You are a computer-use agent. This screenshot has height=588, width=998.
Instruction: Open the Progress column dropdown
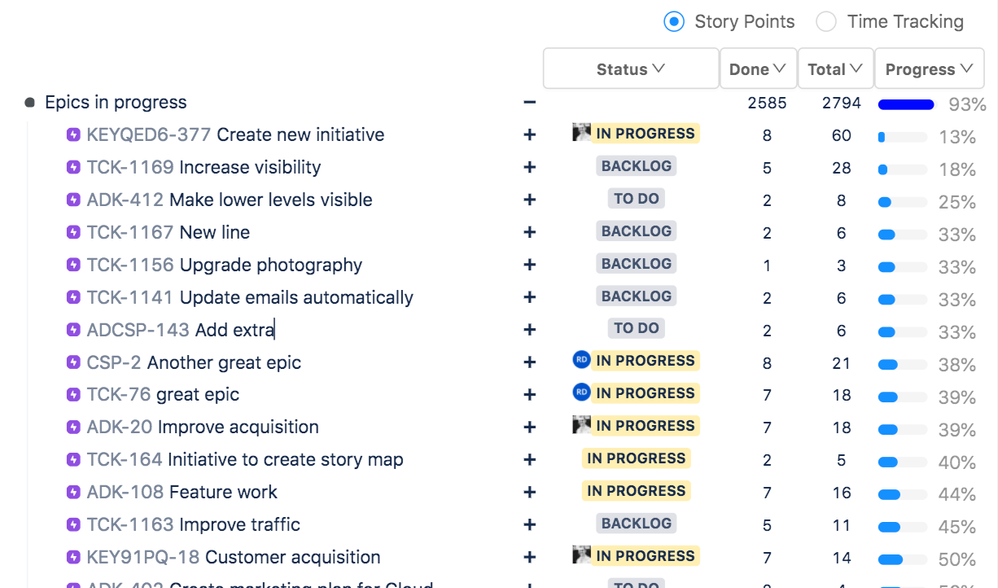pos(929,69)
